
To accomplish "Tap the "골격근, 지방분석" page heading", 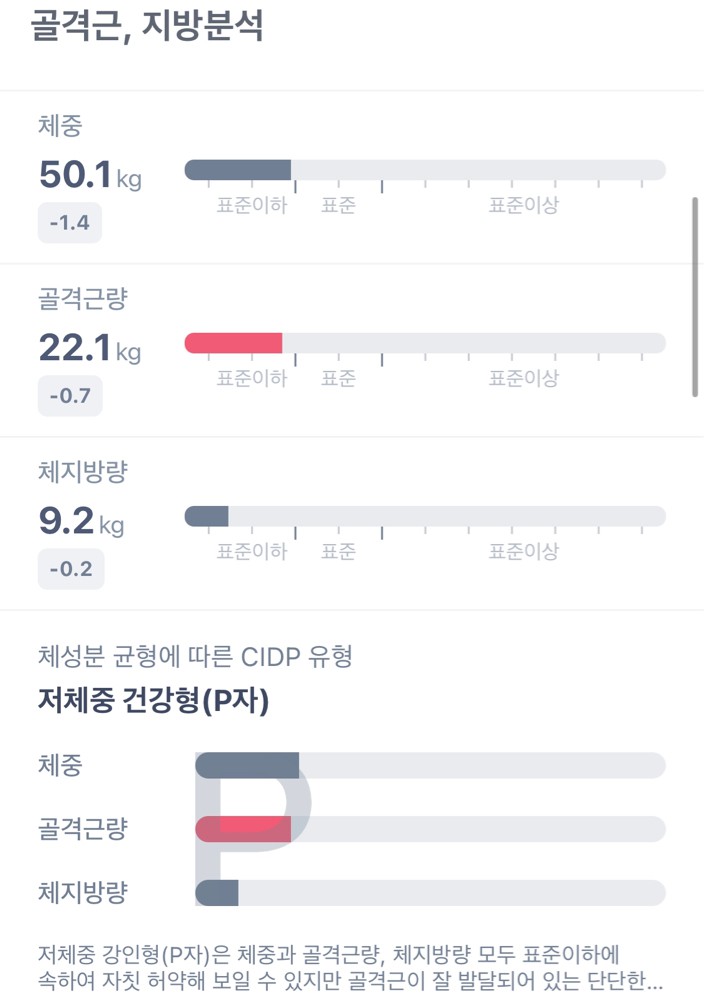I will pyautogui.click(x=147, y=26).
